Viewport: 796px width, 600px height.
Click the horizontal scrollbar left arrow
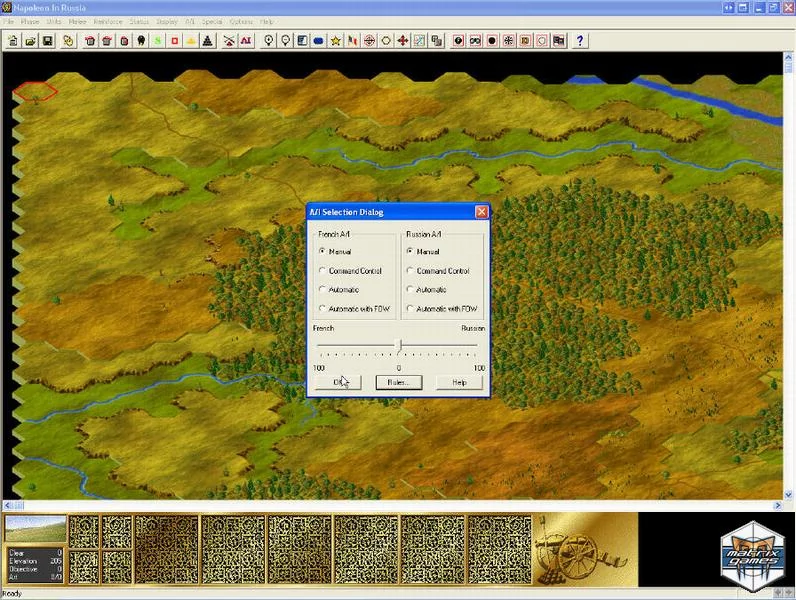coord(8,506)
